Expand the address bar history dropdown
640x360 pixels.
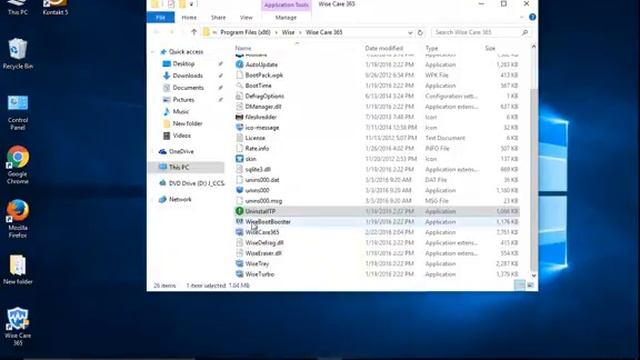[410, 33]
